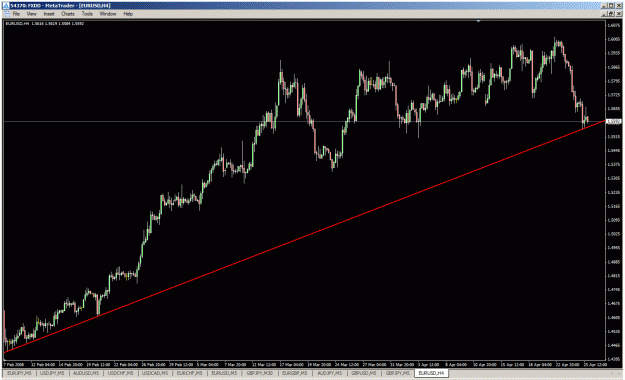
Task: Click the chart shift triangle marker at top
Action: click(478, 21)
